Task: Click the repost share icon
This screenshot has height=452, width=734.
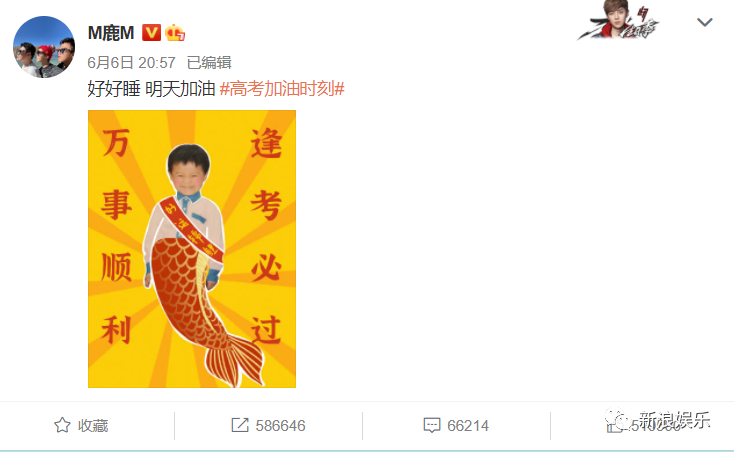Action: click(x=240, y=425)
